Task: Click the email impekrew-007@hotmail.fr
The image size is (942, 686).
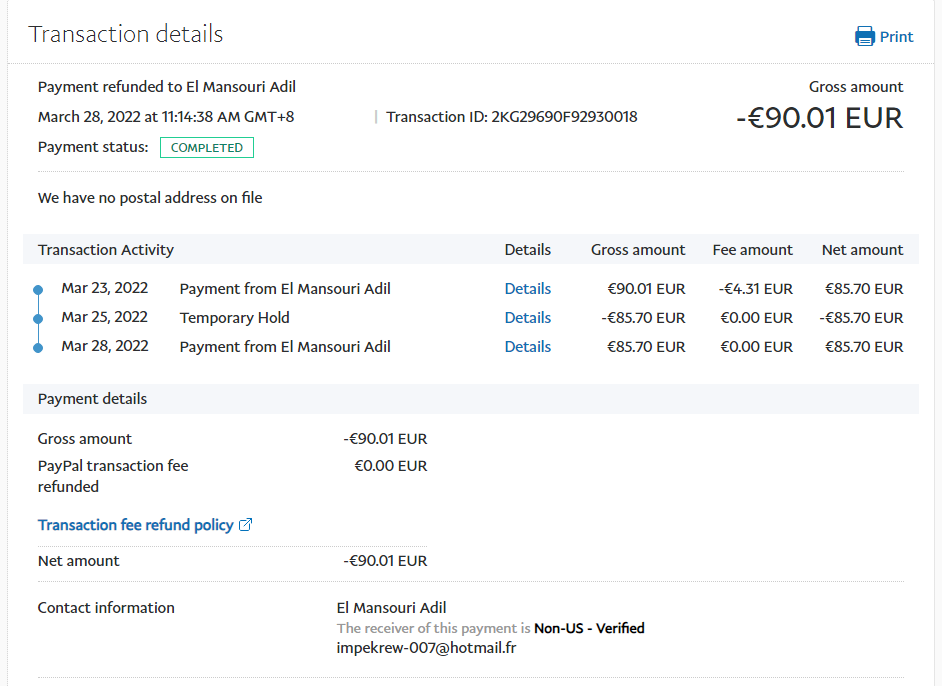Action: [x=426, y=648]
